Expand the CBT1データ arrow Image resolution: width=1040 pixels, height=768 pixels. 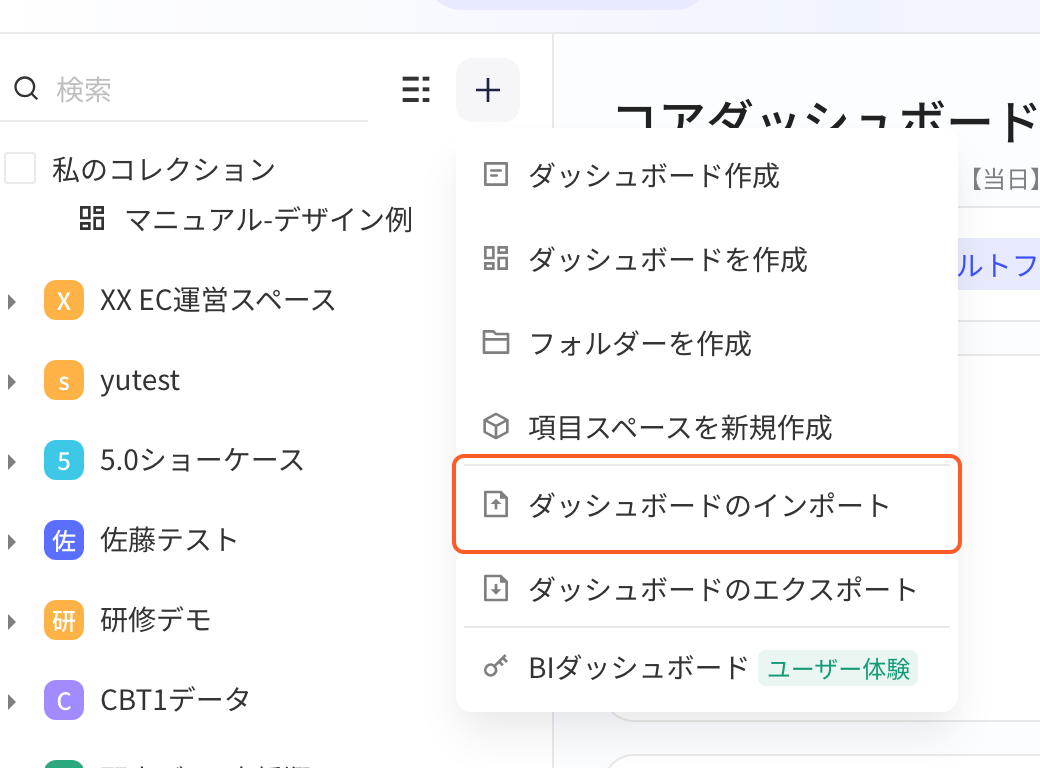coord(11,702)
